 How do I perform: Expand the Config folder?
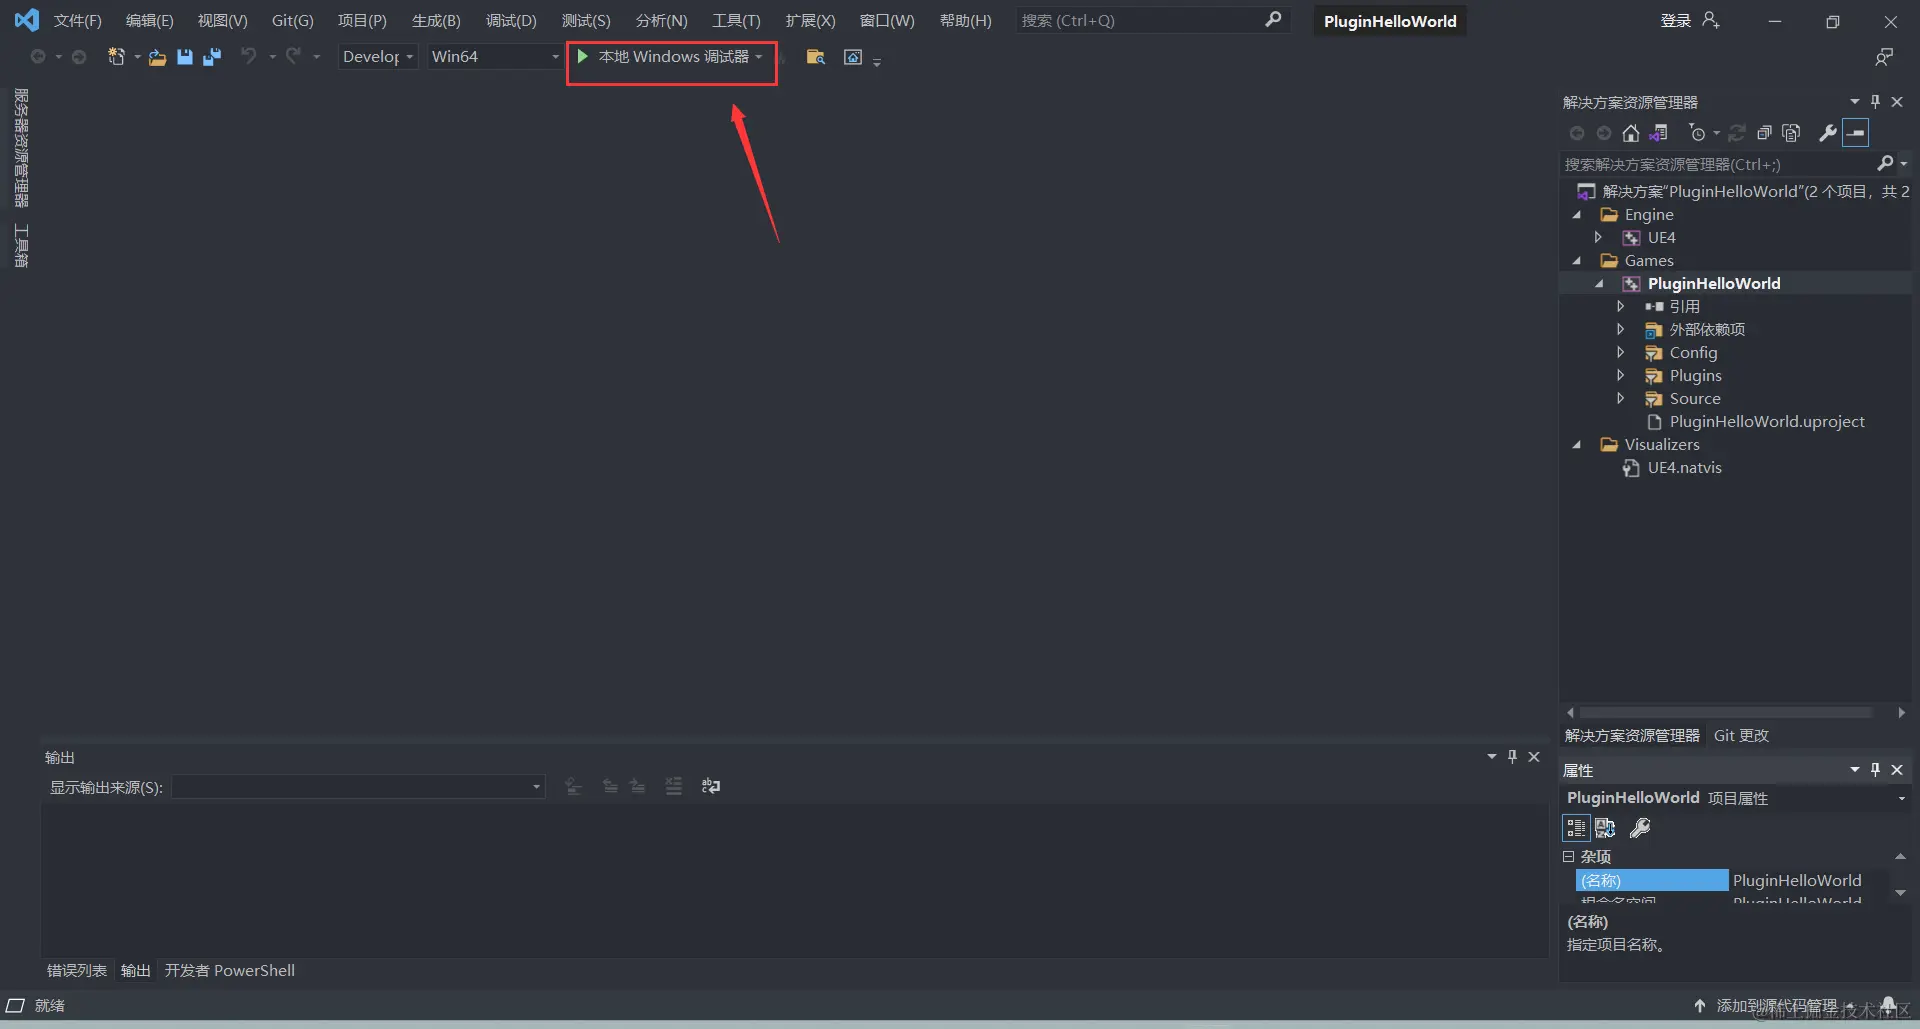tap(1621, 353)
